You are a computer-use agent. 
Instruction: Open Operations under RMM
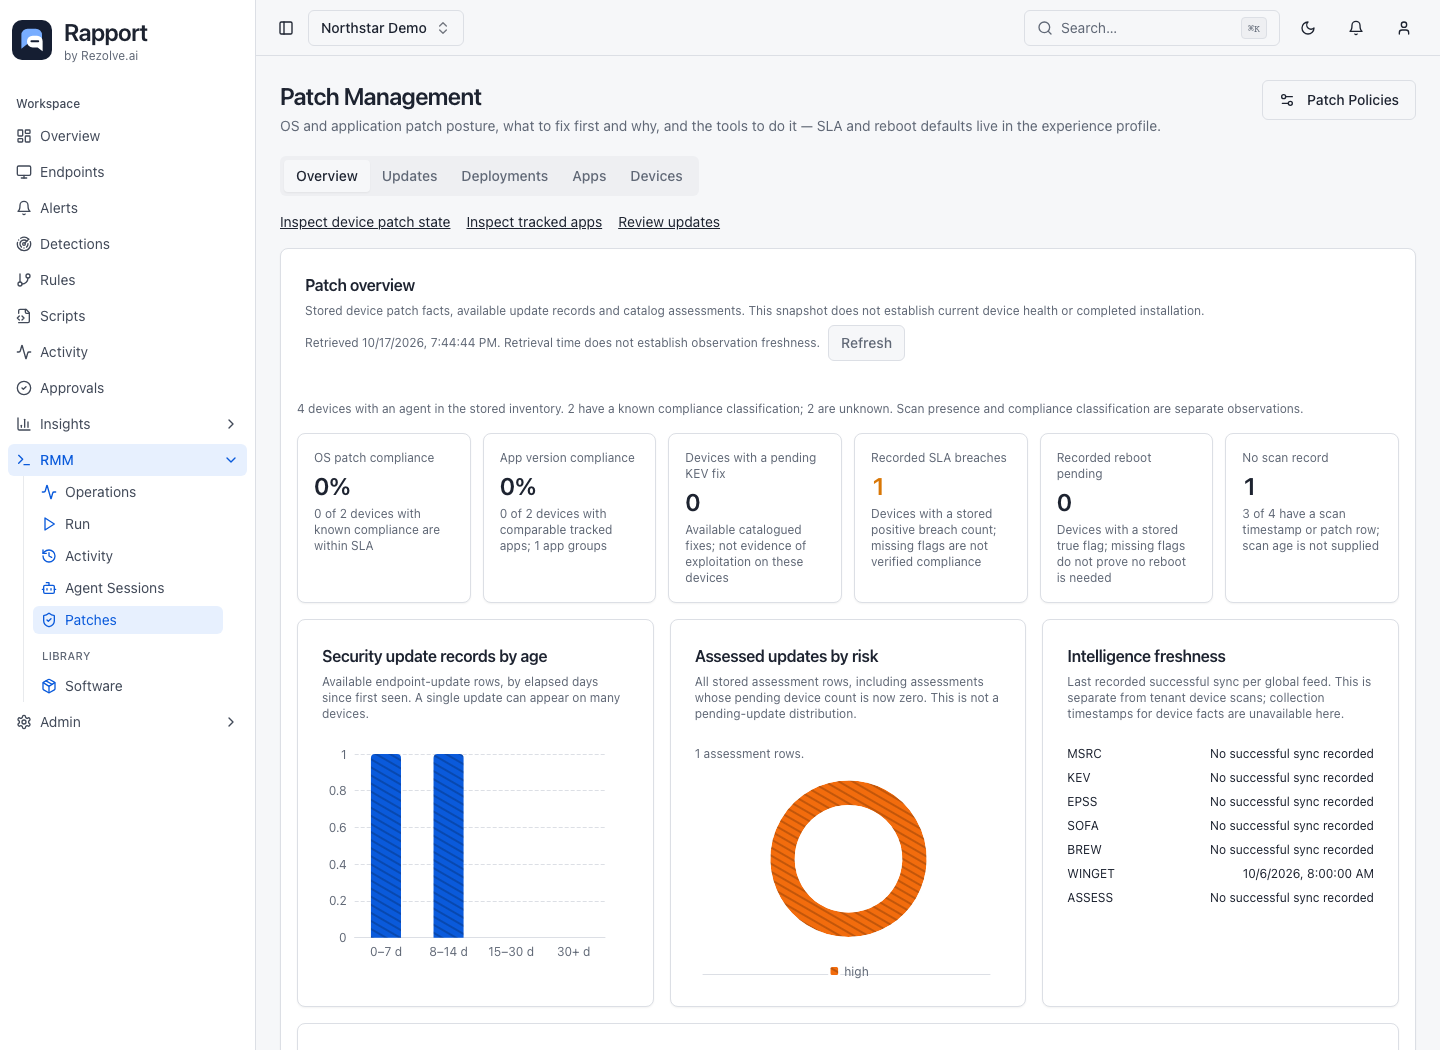coord(128,492)
